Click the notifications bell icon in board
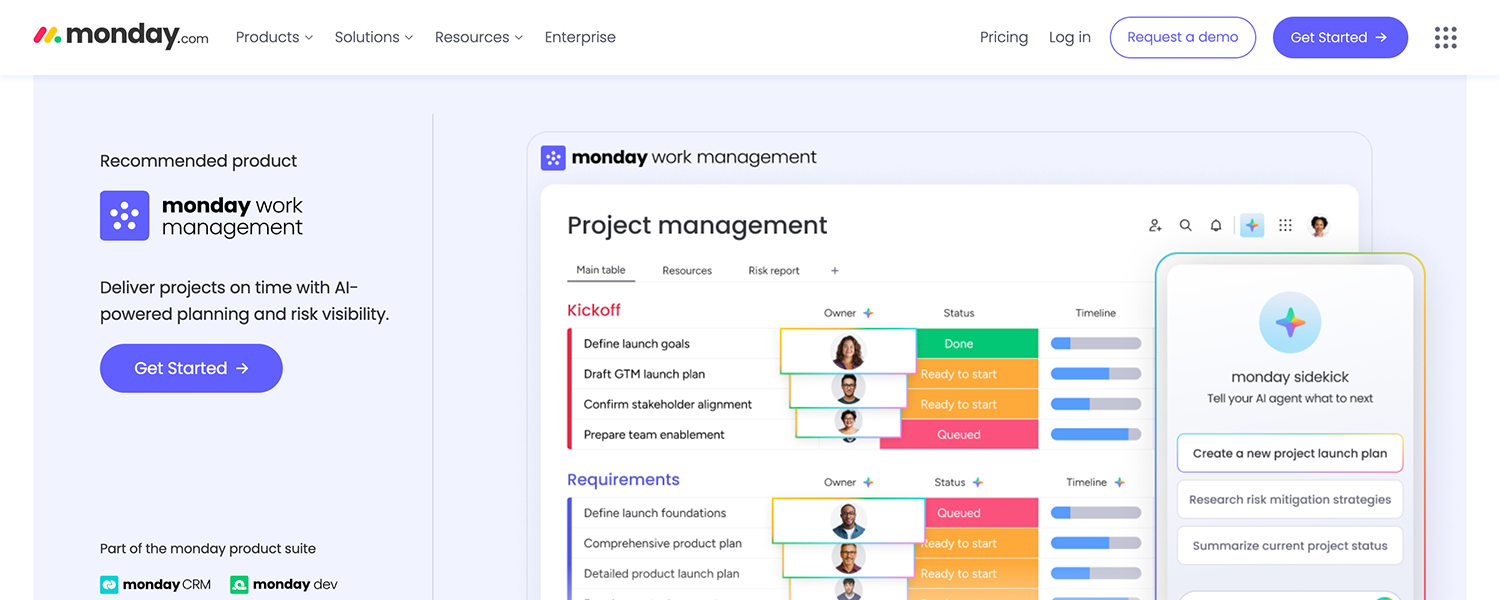This screenshot has width=1500, height=600. pos(1216,226)
